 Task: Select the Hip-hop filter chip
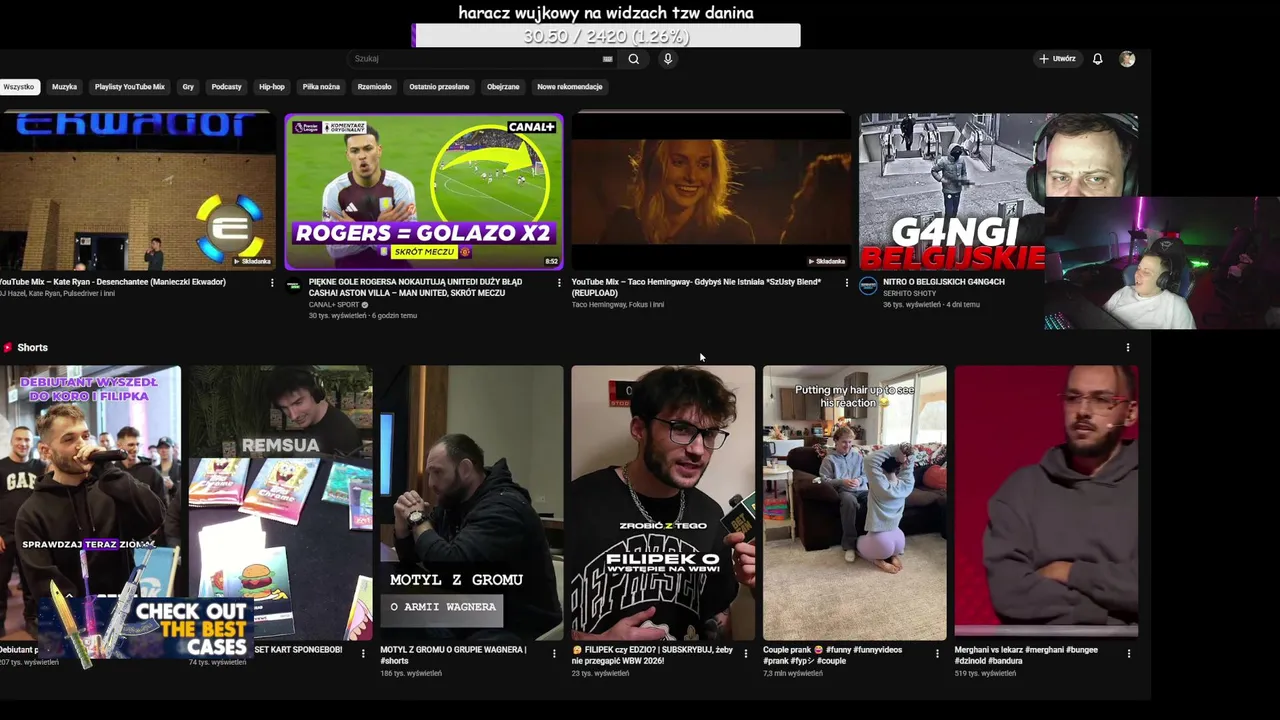[x=272, y=87]
